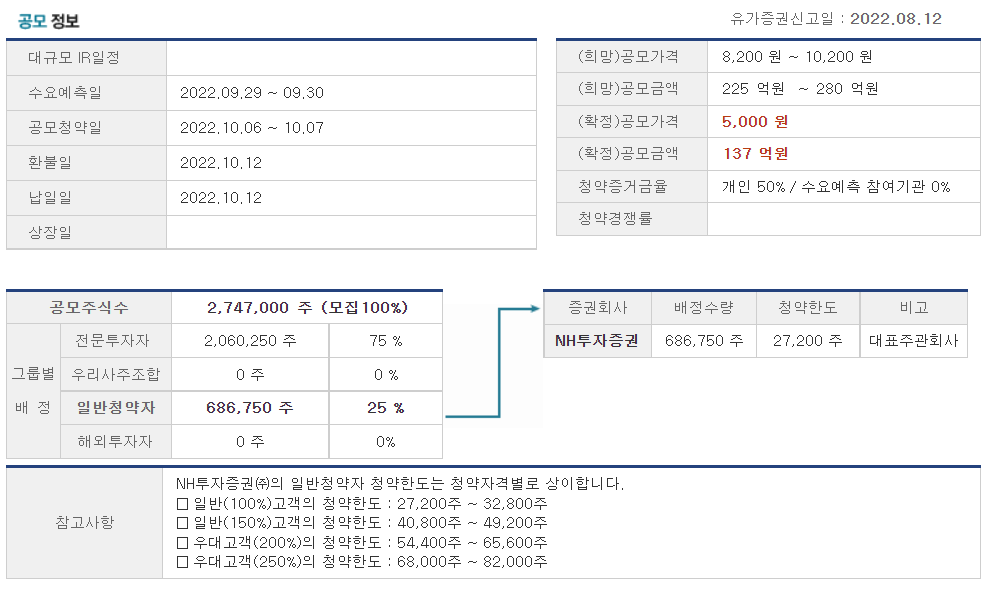Select the 배정수량 column header
The image size is (994, 592).
701,307
